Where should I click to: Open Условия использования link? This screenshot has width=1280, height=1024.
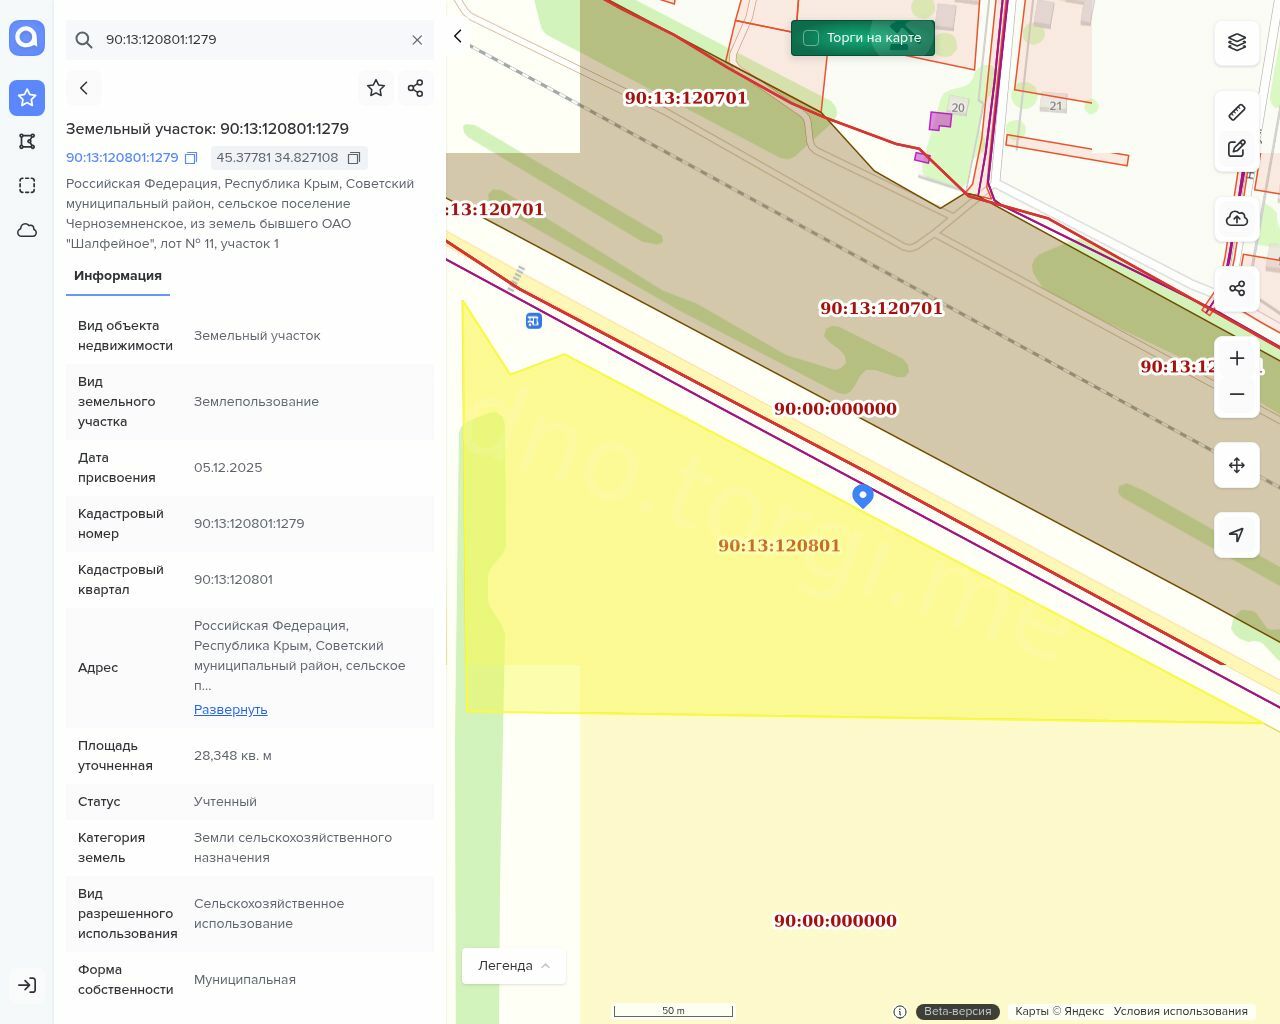tap(1180, 1011)
